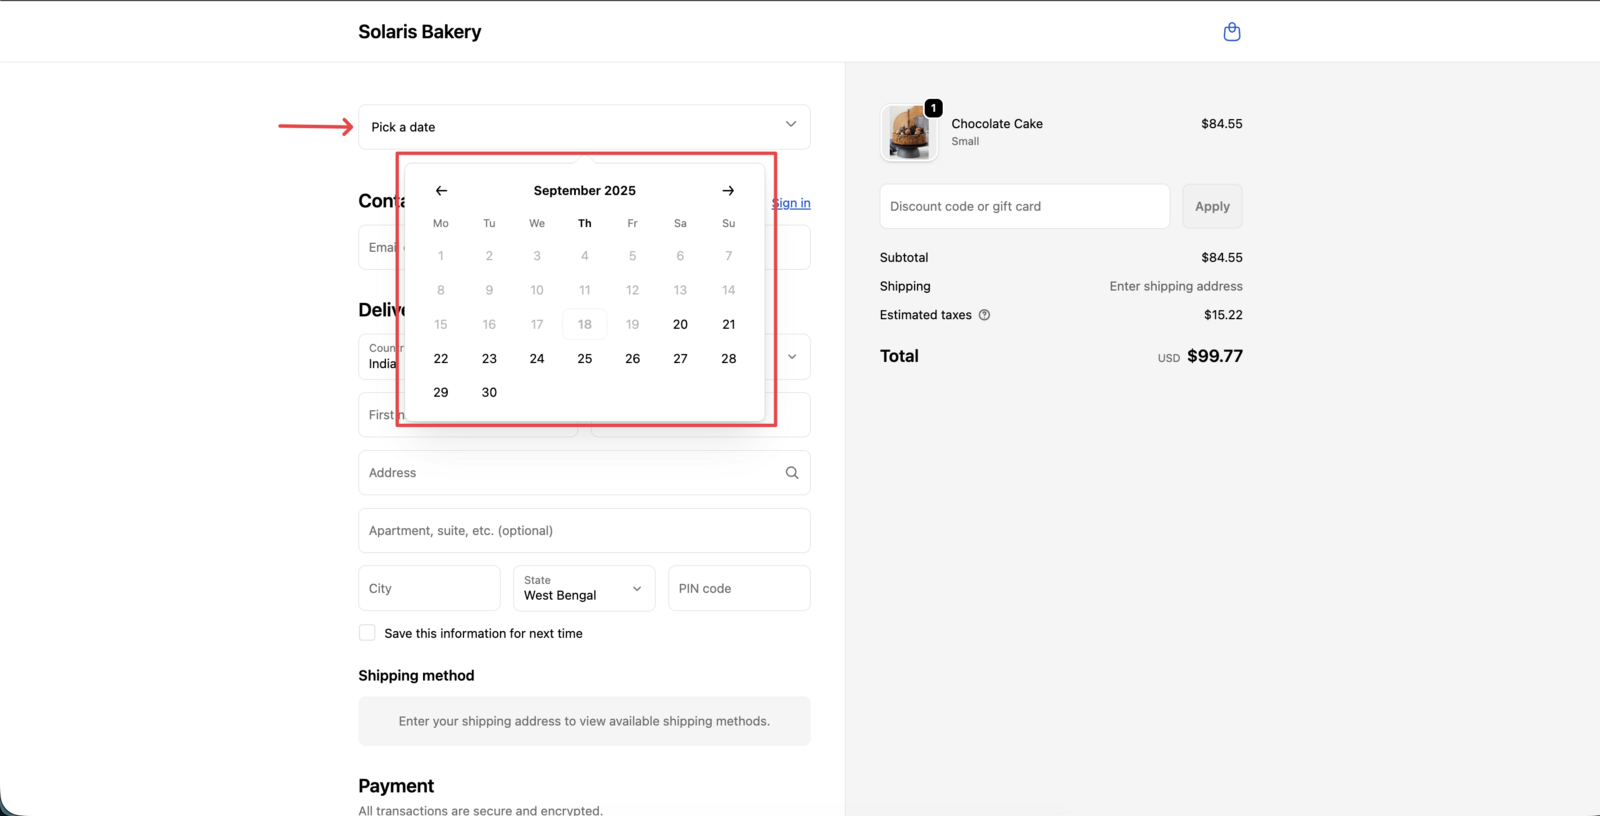
Task: Click the Apply discount button
Action: 1212,206
